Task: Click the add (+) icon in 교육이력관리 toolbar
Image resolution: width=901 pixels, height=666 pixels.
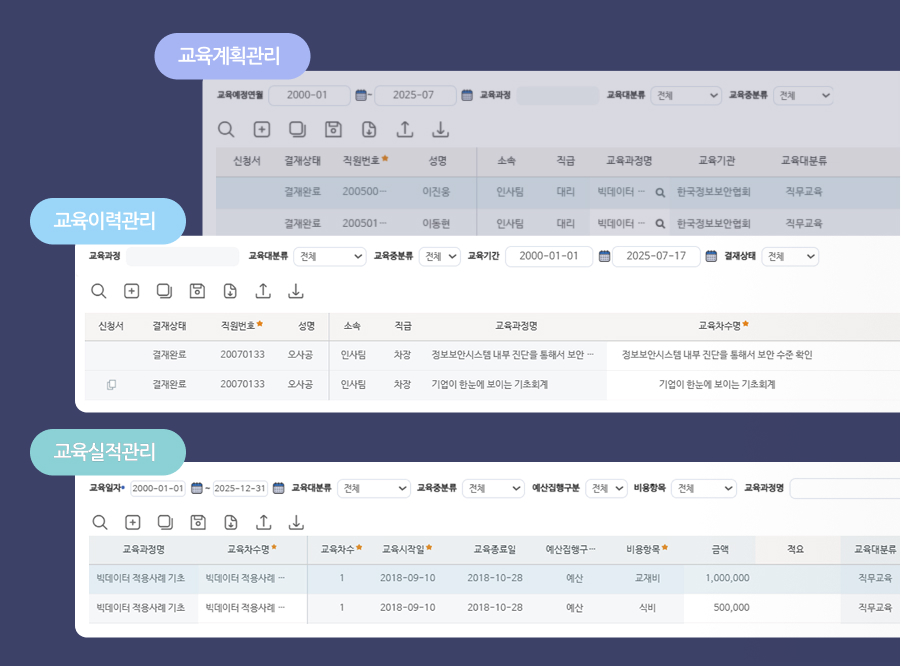Action: [133, 291]
